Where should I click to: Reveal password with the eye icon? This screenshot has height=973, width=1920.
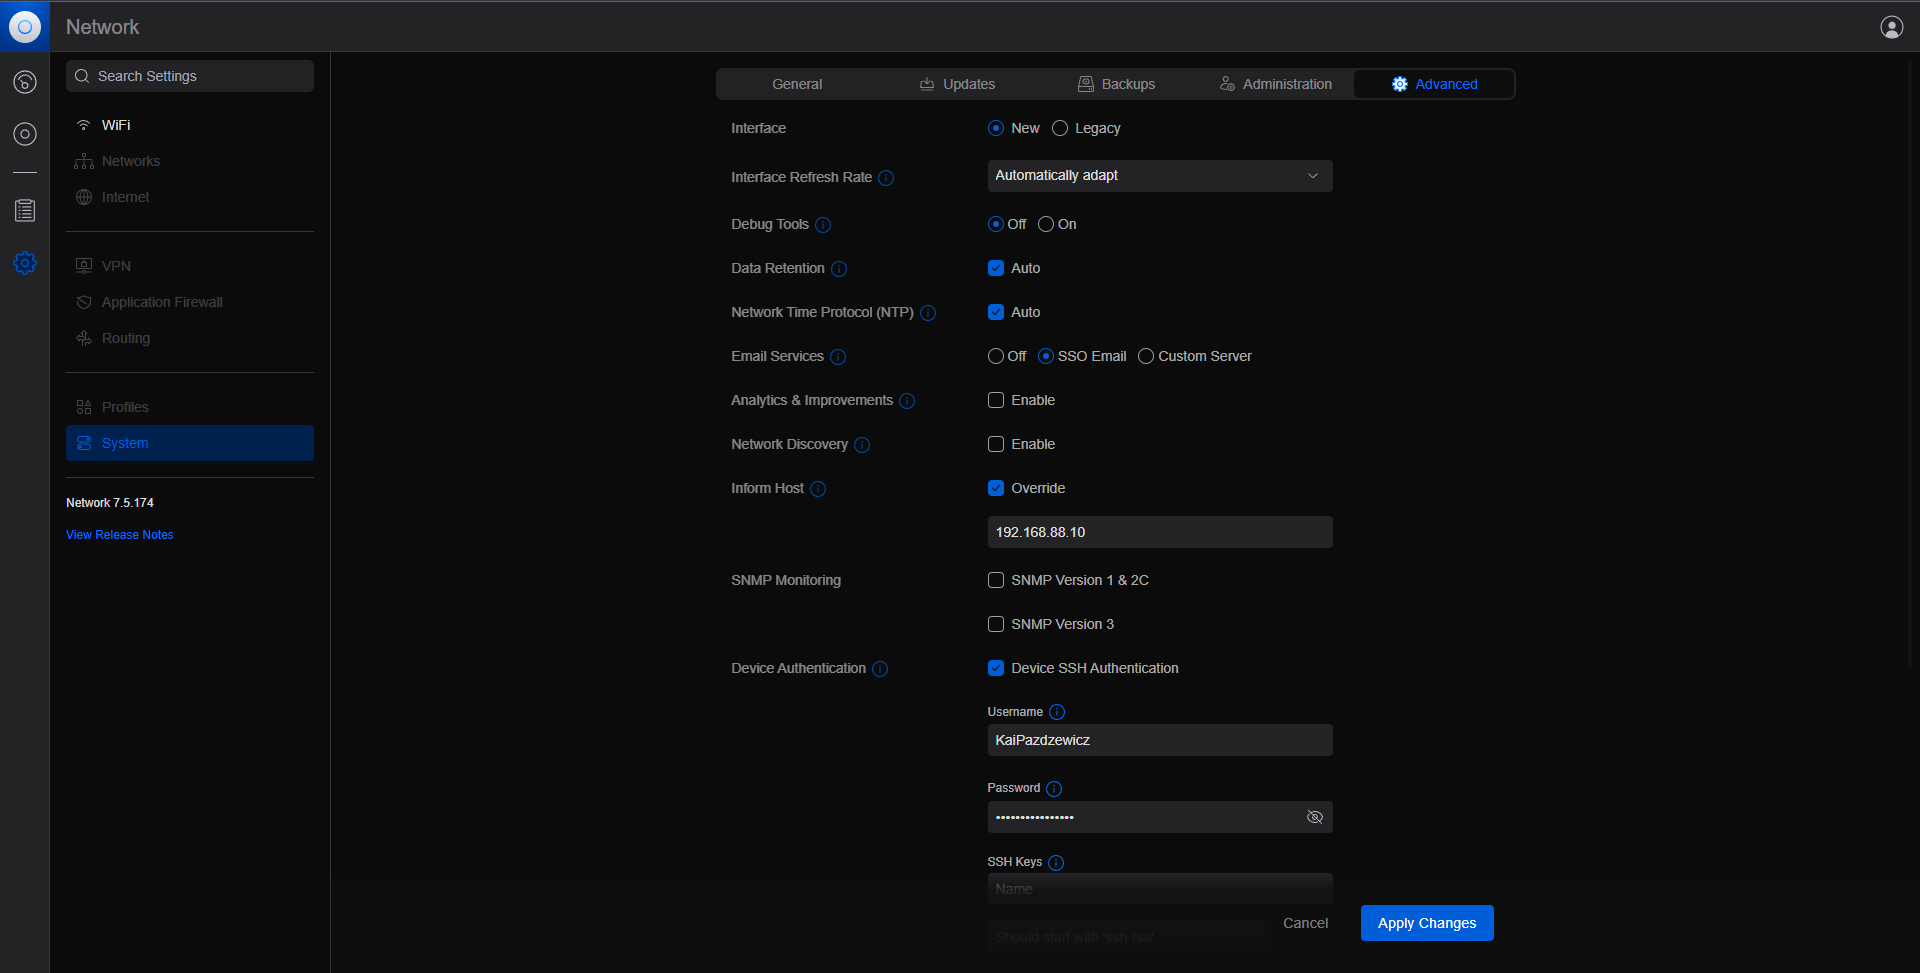point(1314,817)
